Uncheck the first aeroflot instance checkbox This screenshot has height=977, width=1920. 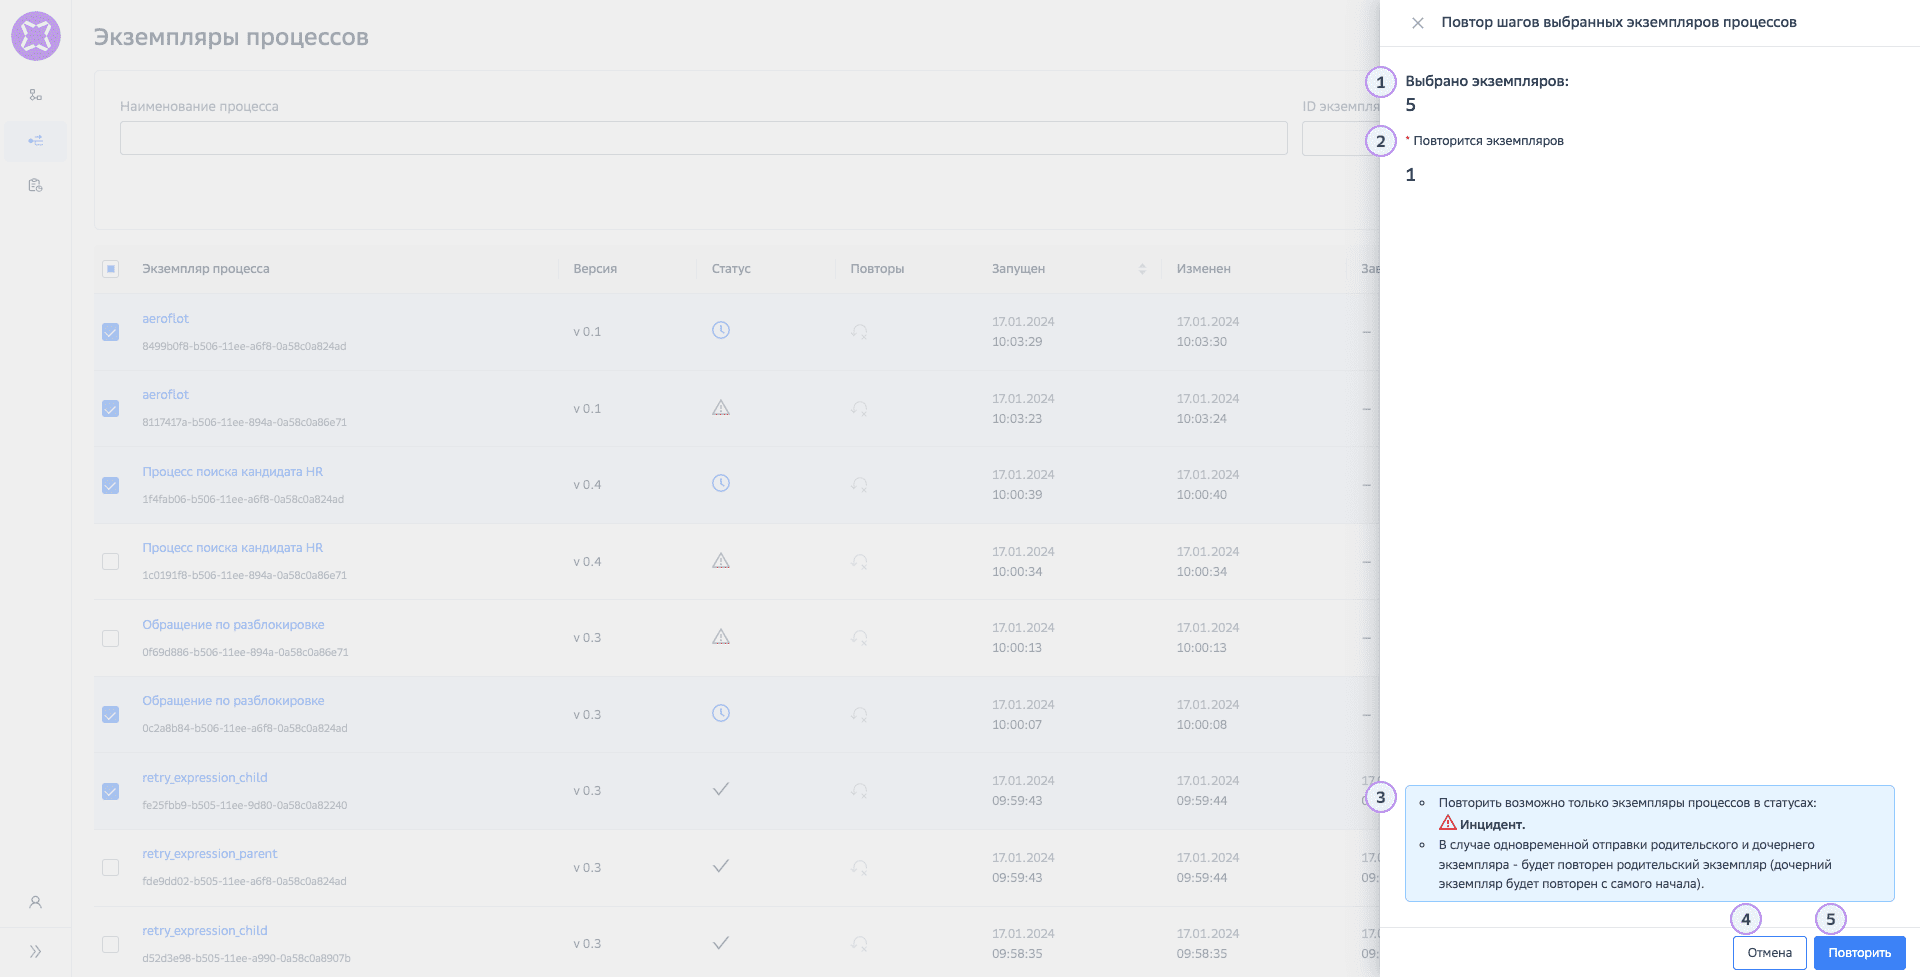click(x=111, y=332)
